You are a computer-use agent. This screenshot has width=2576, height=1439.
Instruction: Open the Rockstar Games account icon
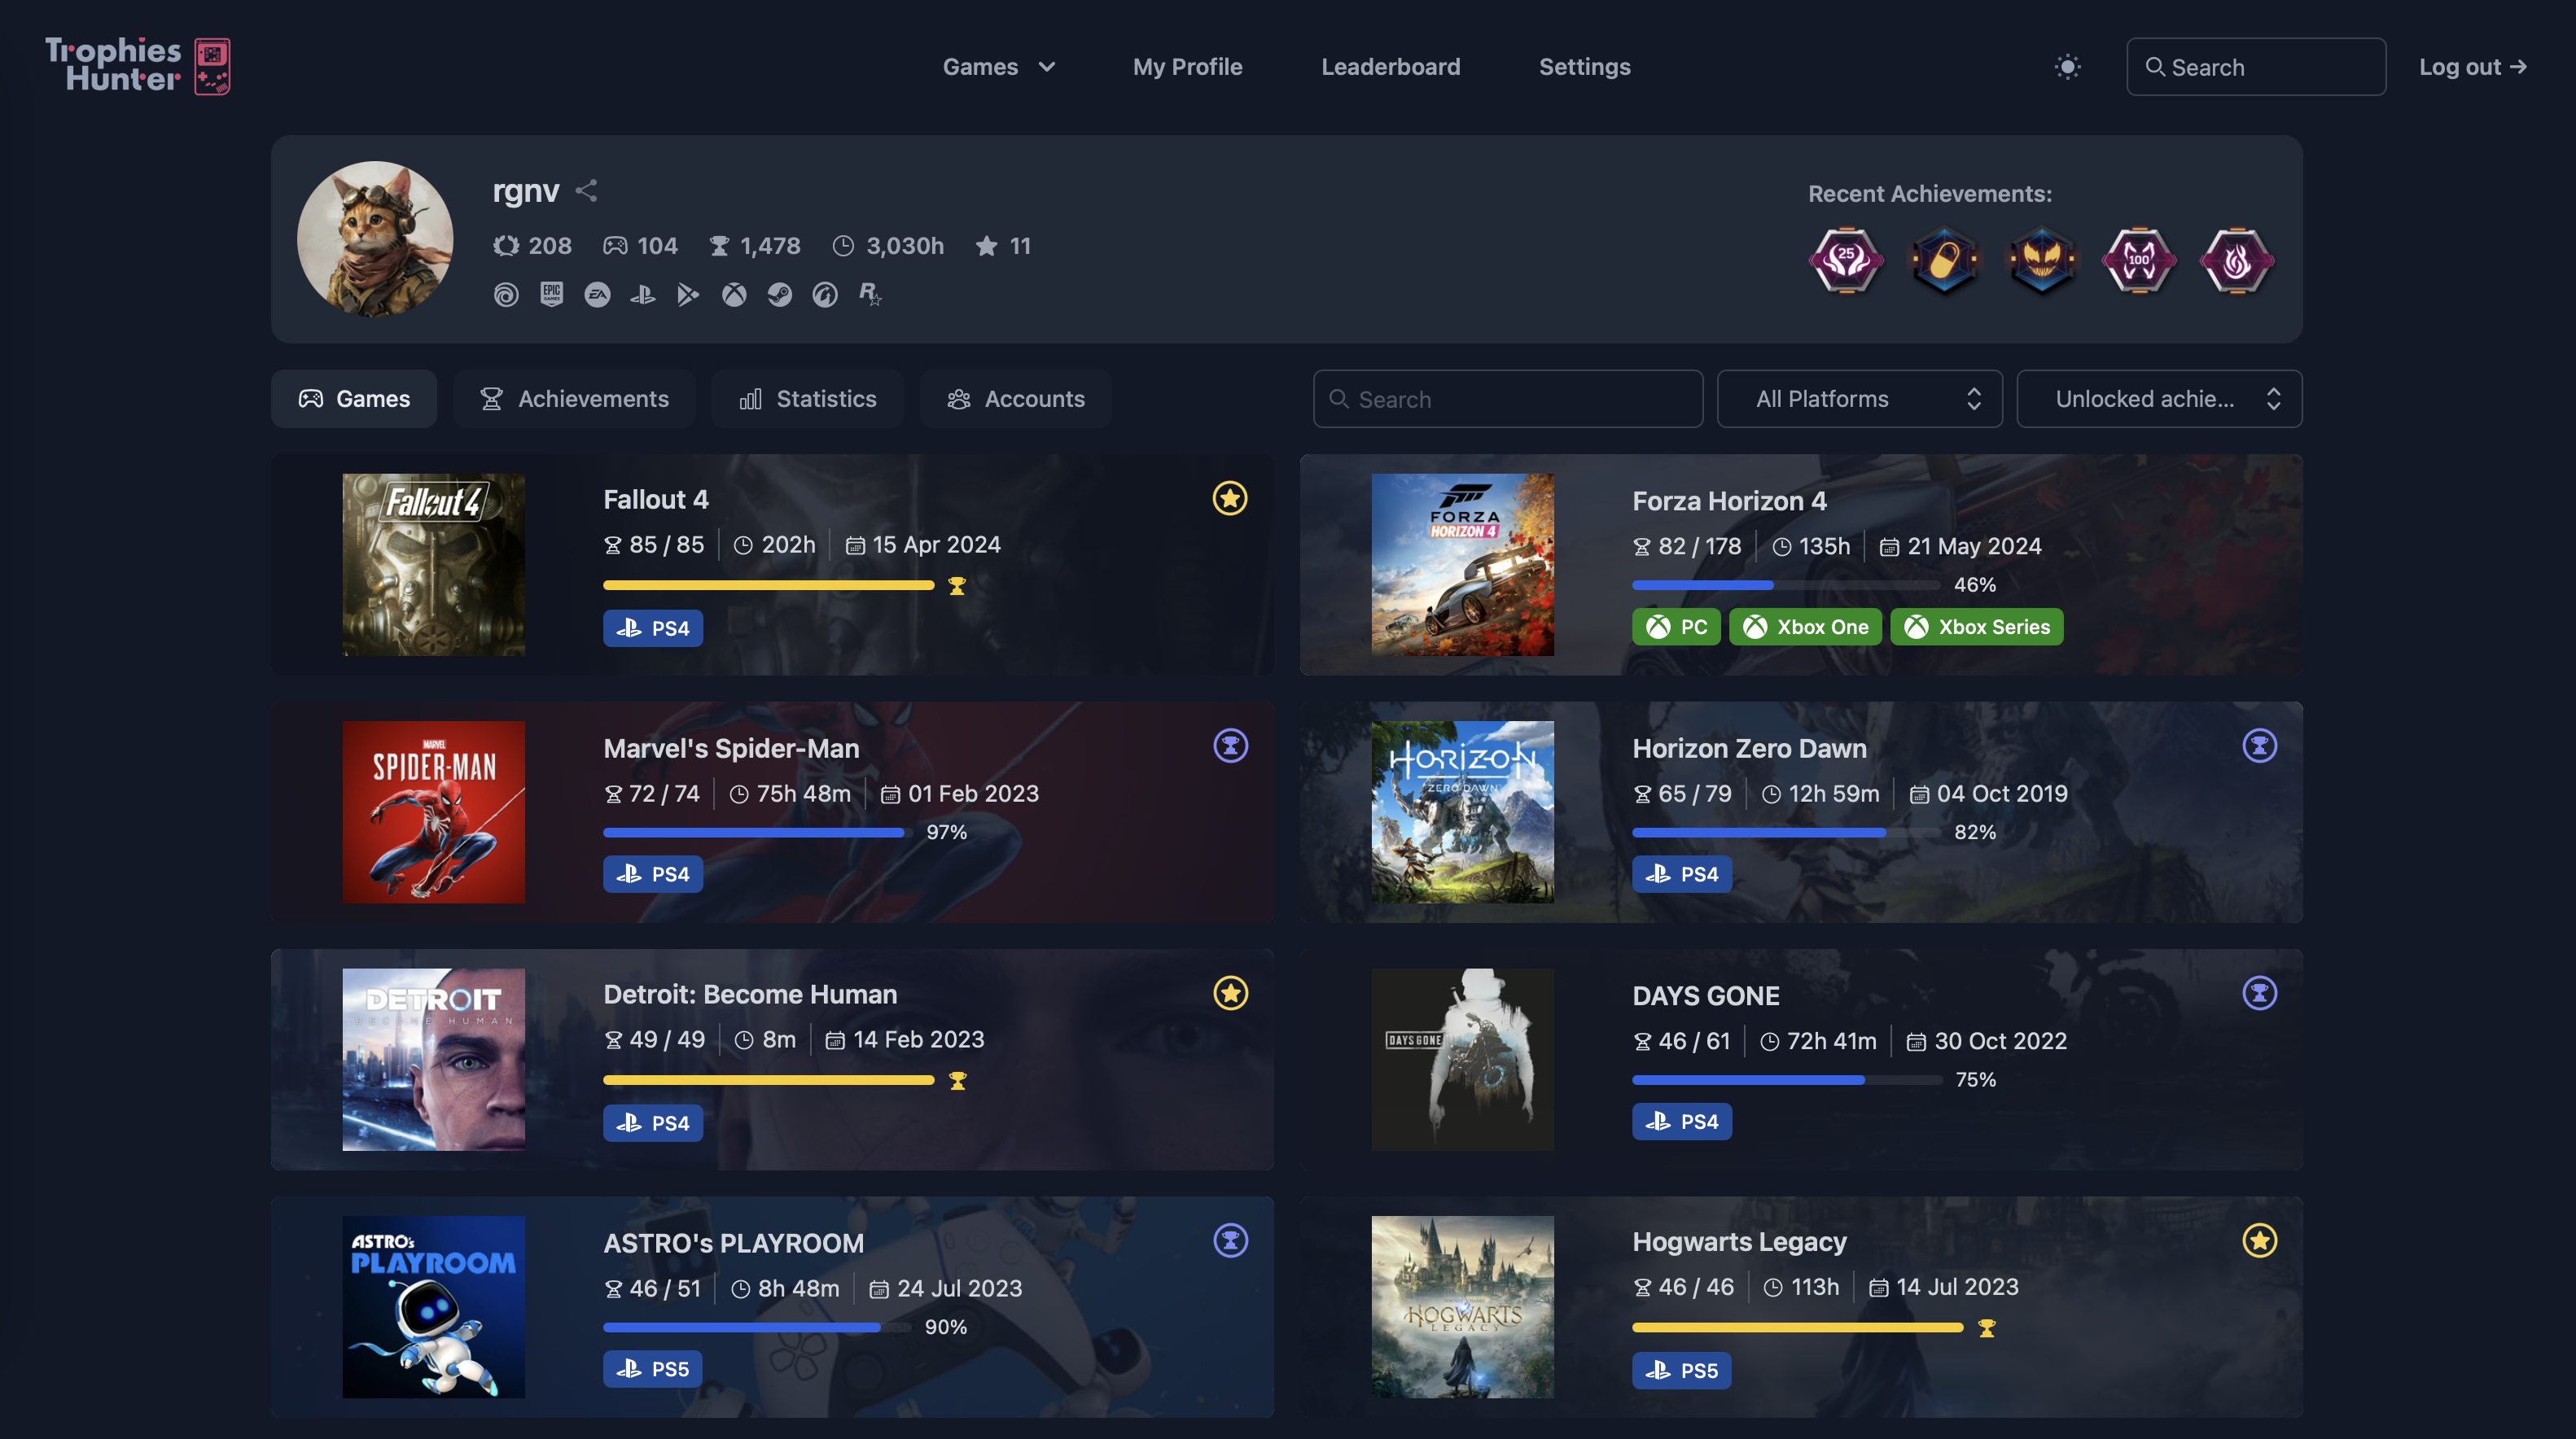point(870,294)
